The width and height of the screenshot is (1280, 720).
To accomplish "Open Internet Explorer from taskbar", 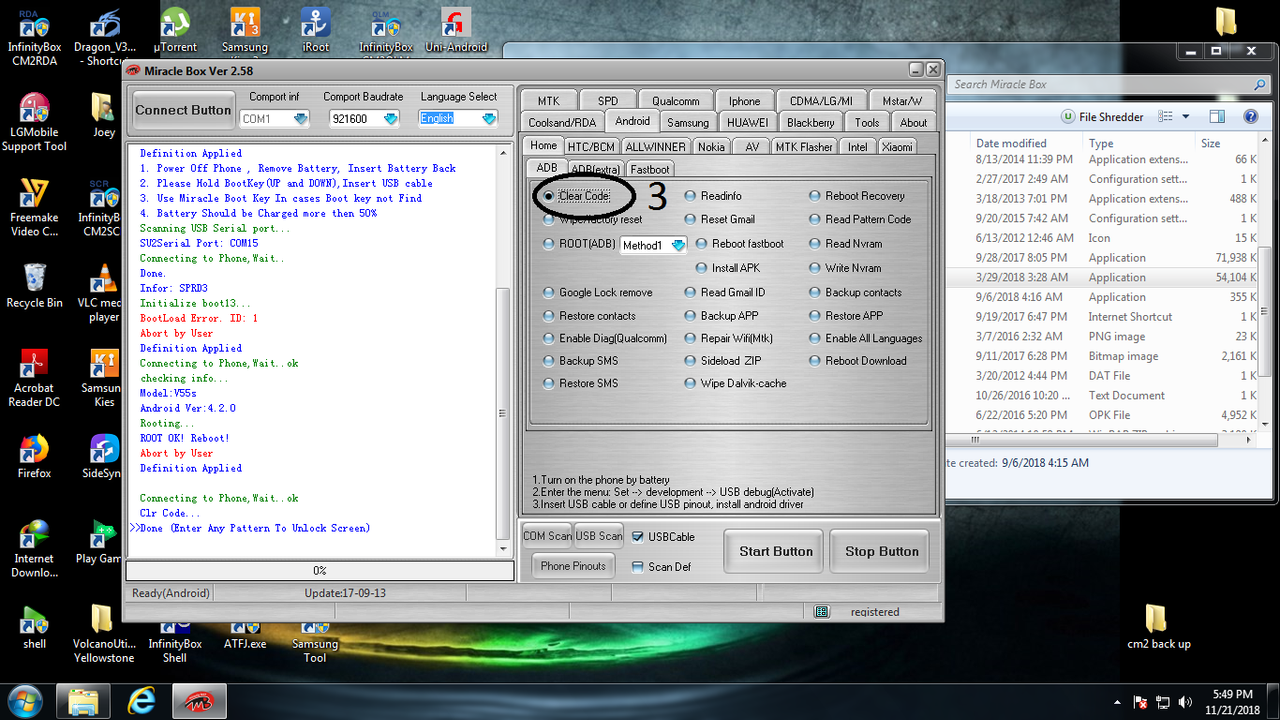I will coord(142,700).
